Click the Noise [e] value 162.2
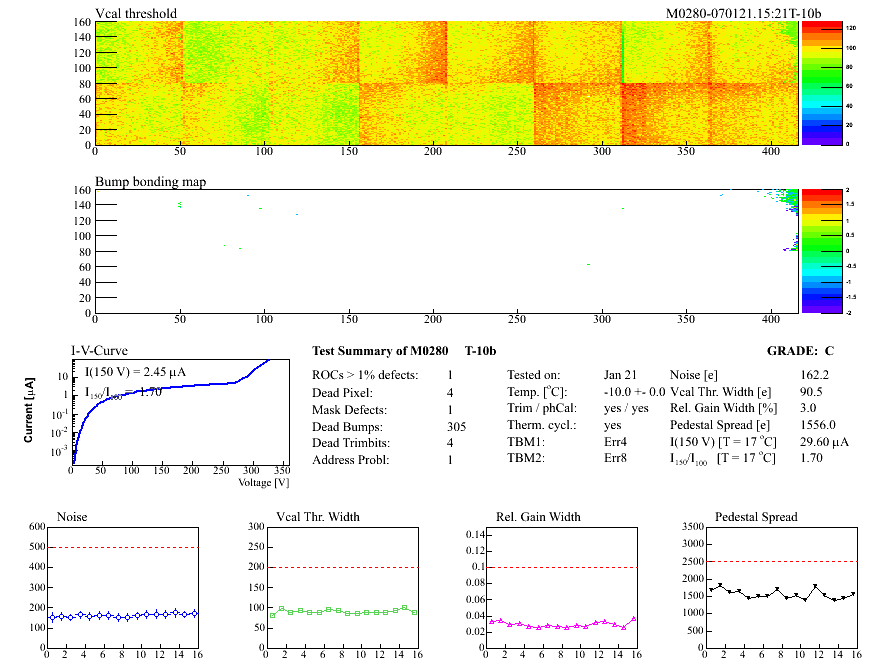 (814, 375)
